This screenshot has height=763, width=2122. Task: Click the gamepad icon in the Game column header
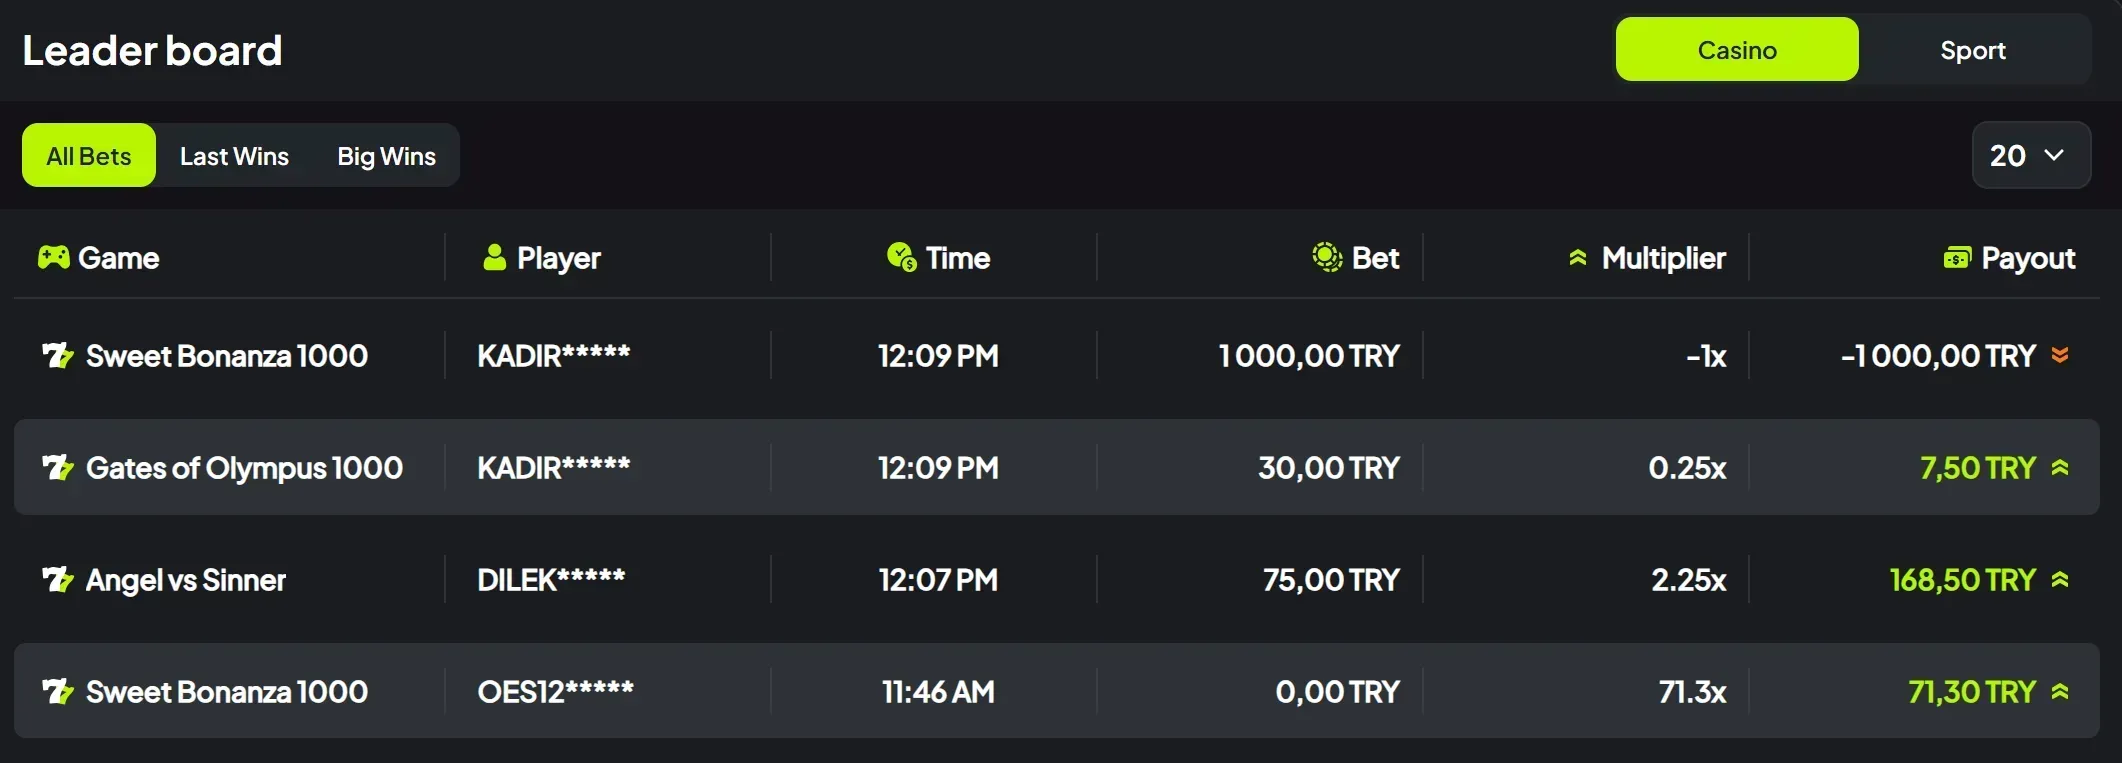pos(53,258)
